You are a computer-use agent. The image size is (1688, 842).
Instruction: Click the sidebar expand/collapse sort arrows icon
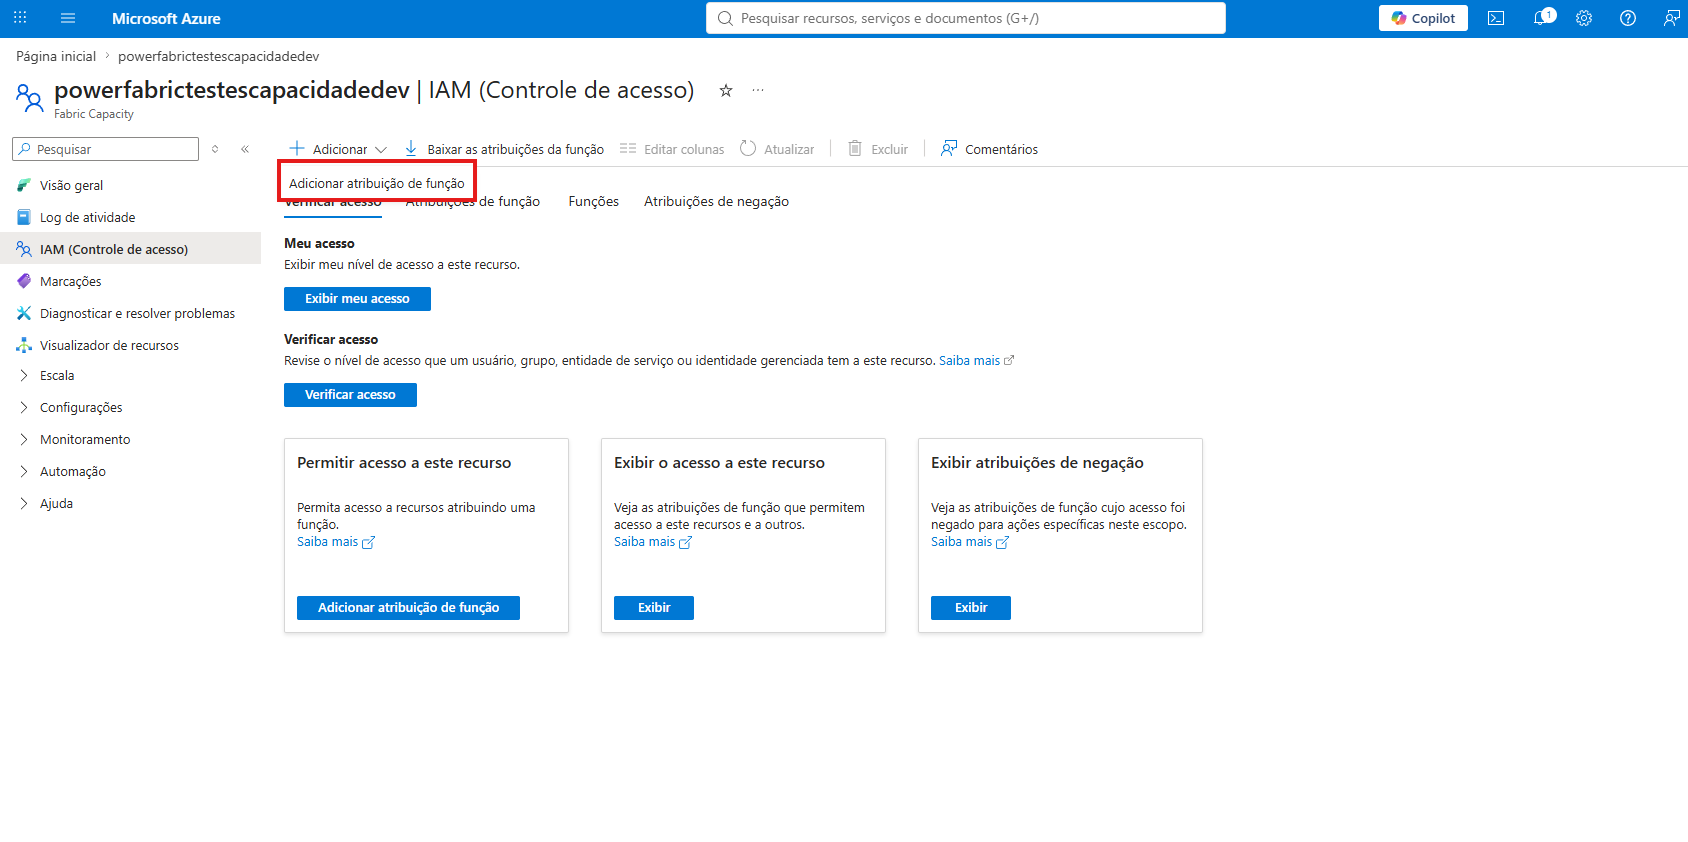pyautogui.click(x=215, y=149)
